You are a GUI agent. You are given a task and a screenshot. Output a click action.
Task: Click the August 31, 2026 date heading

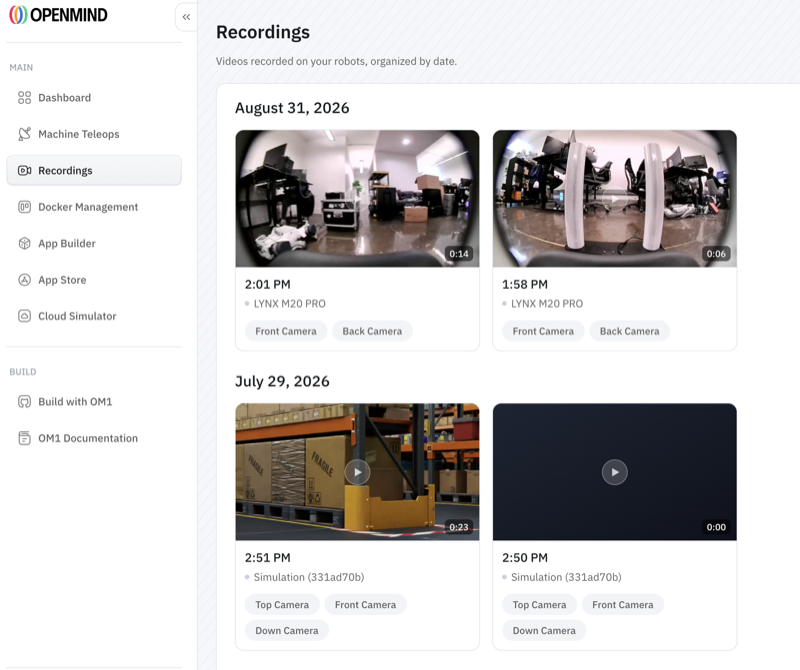coord(292,108)
